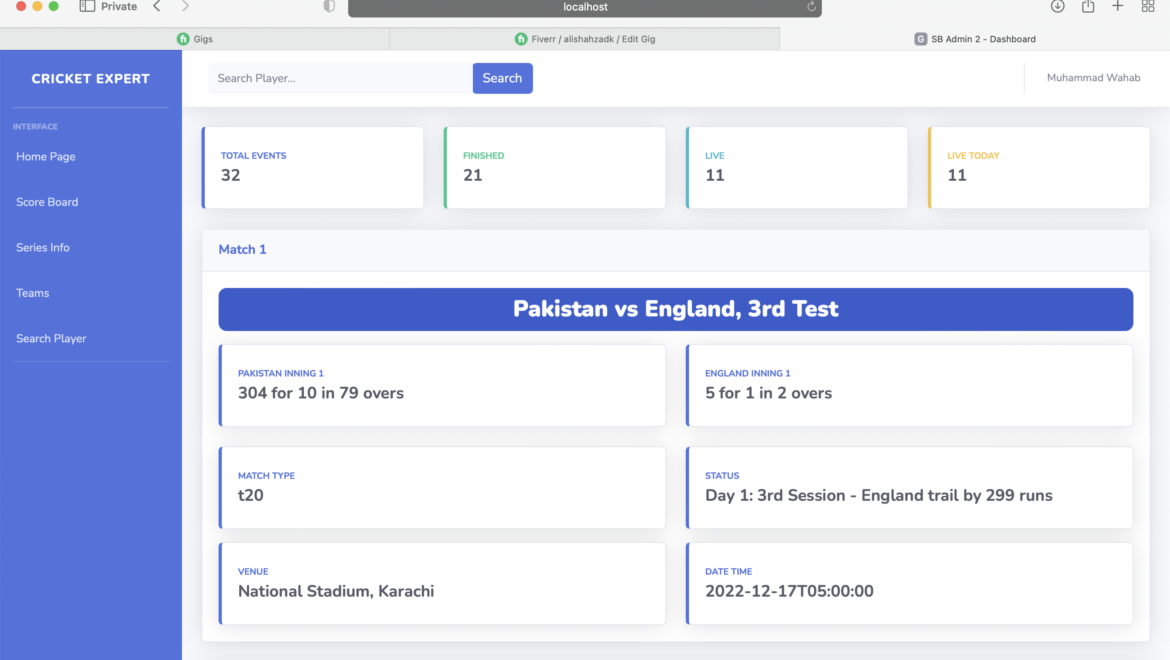Click the localhost address bar
Viewport: 1170px width, 660px height.
[585, 8]
